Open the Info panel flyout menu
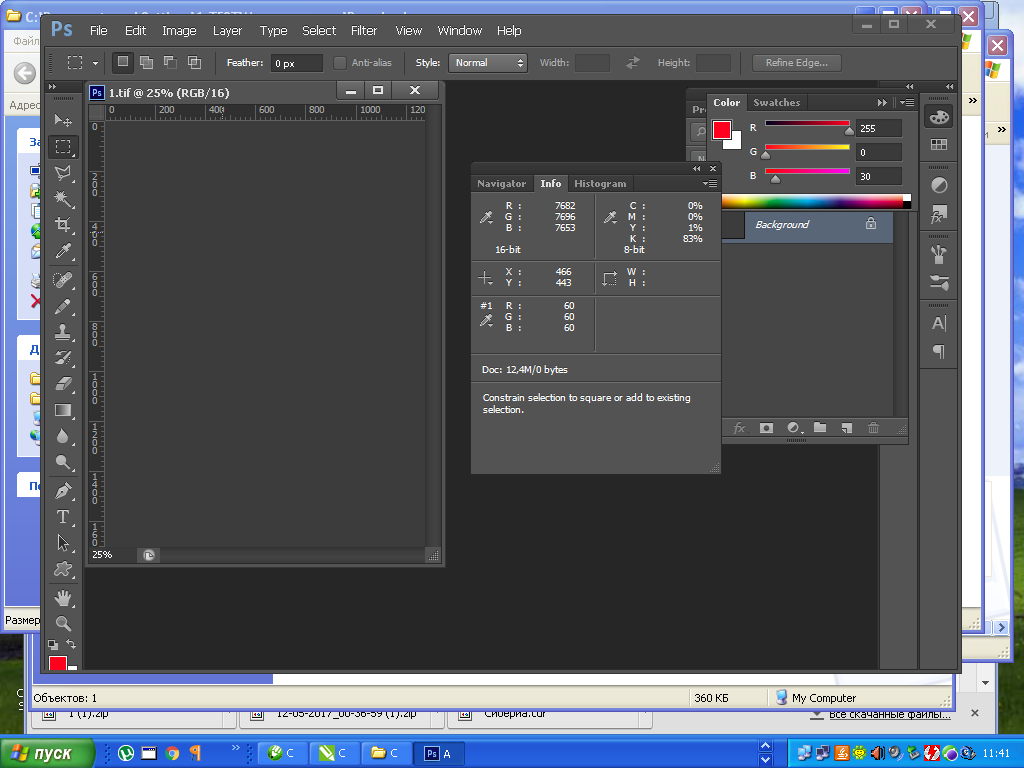Viewport: 1024px width, 768px height. click(710, 184)
